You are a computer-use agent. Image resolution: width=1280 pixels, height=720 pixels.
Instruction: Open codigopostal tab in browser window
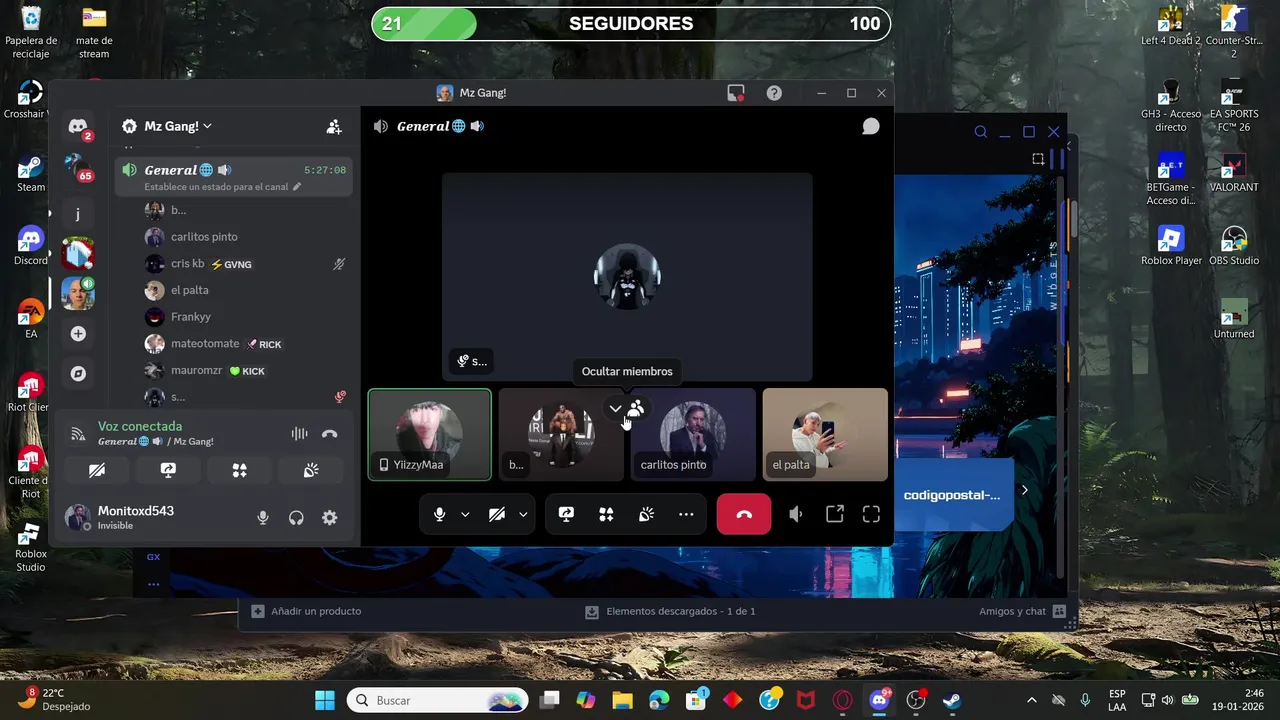(x=953, y=494)
